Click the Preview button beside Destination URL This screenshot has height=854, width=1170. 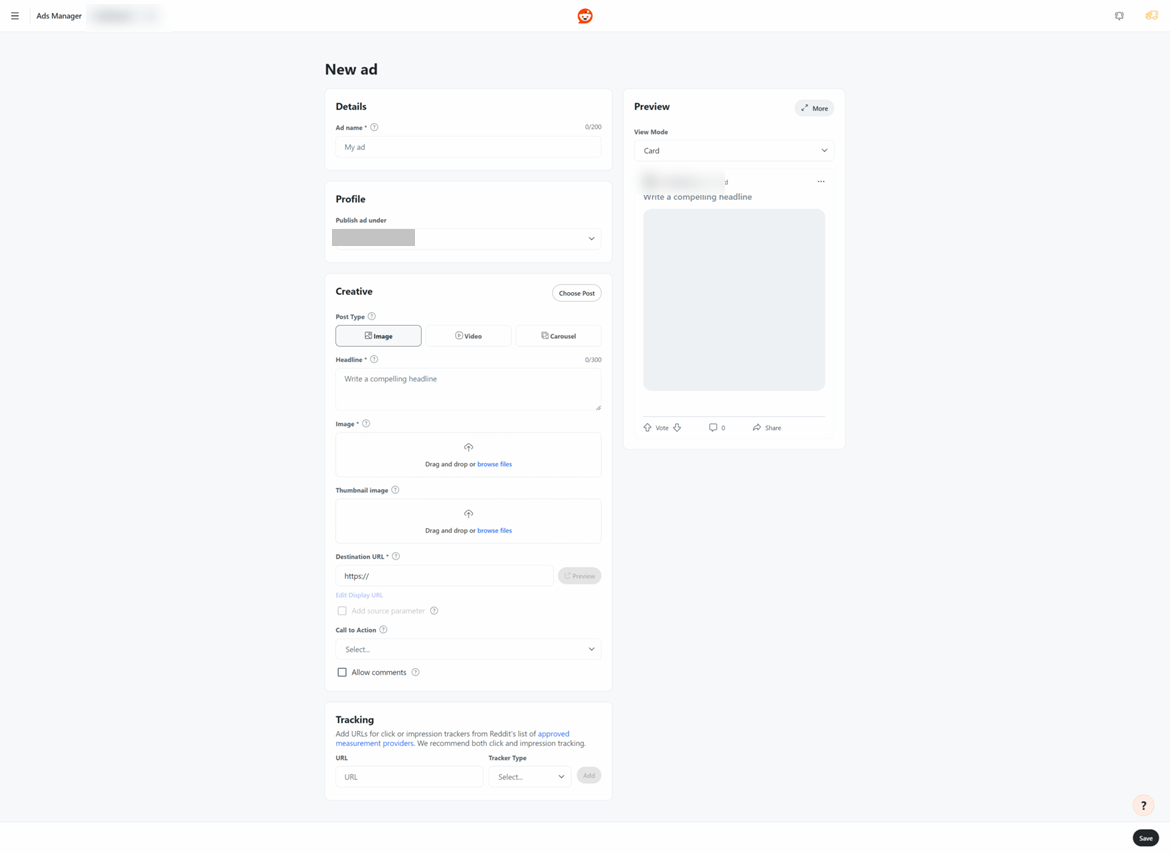pyautogui.click(x=580, y=576)
